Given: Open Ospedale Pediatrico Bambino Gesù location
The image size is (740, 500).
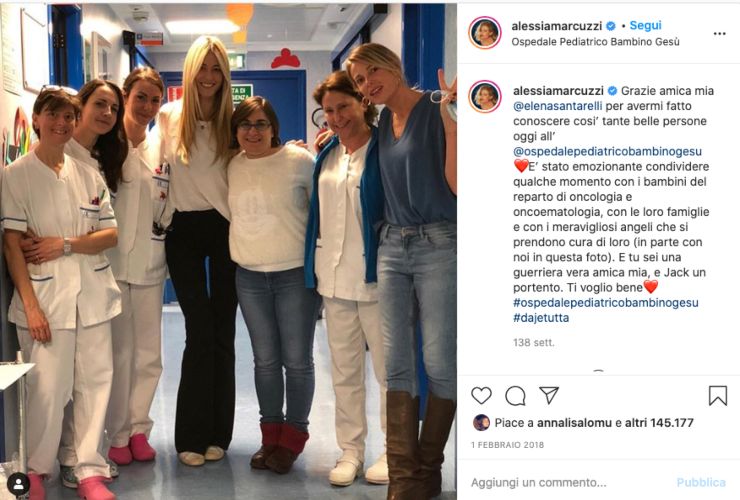Looking at the screenshot, I should (x=596, y=42).
